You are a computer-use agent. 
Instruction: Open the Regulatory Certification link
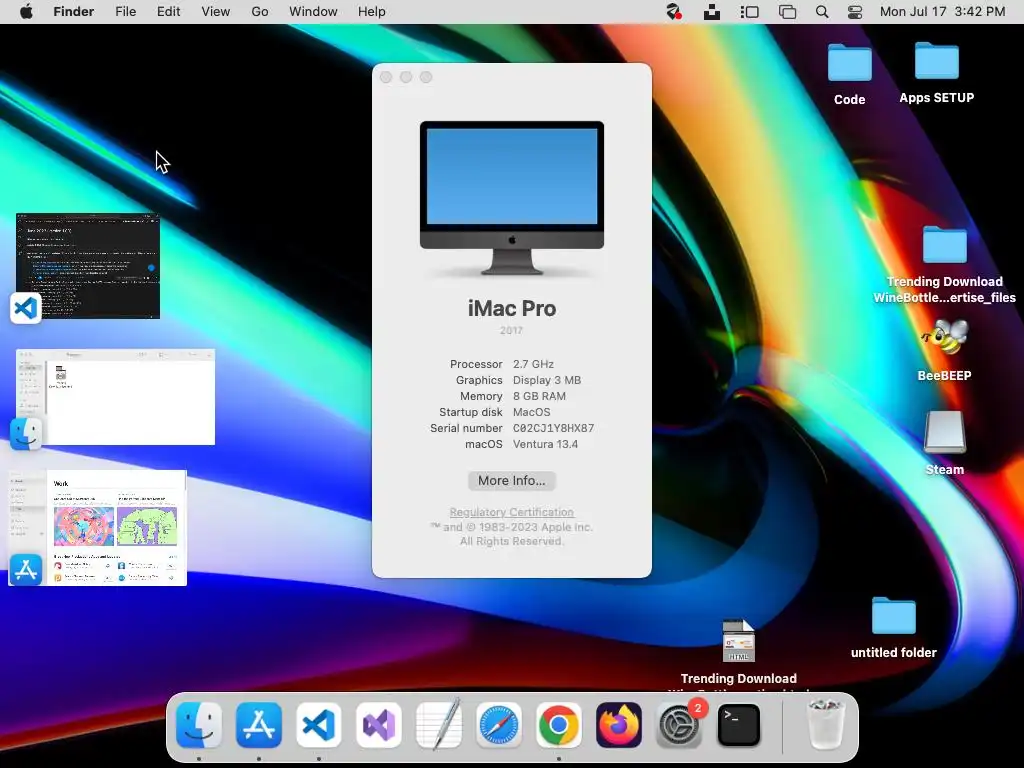click(x=511, y=512)
